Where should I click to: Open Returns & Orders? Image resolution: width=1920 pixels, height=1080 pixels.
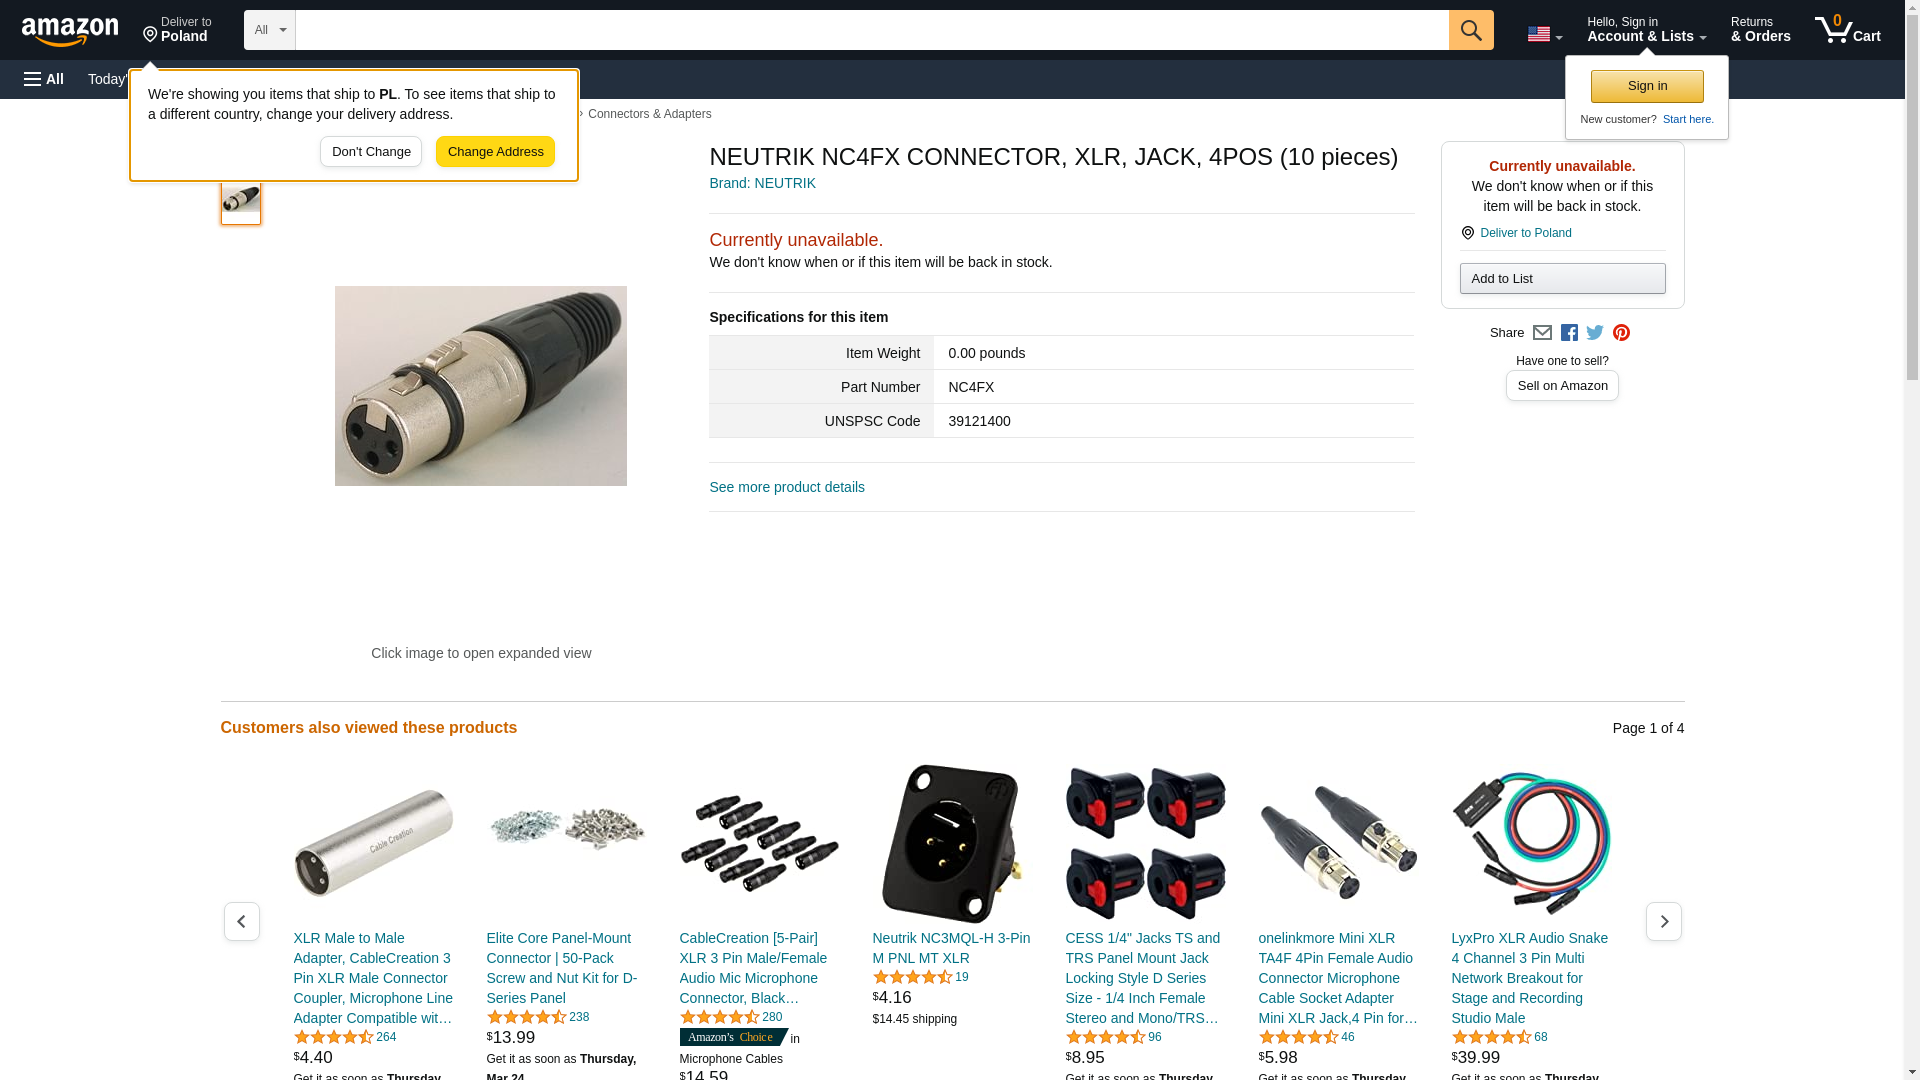point(1761,30)
